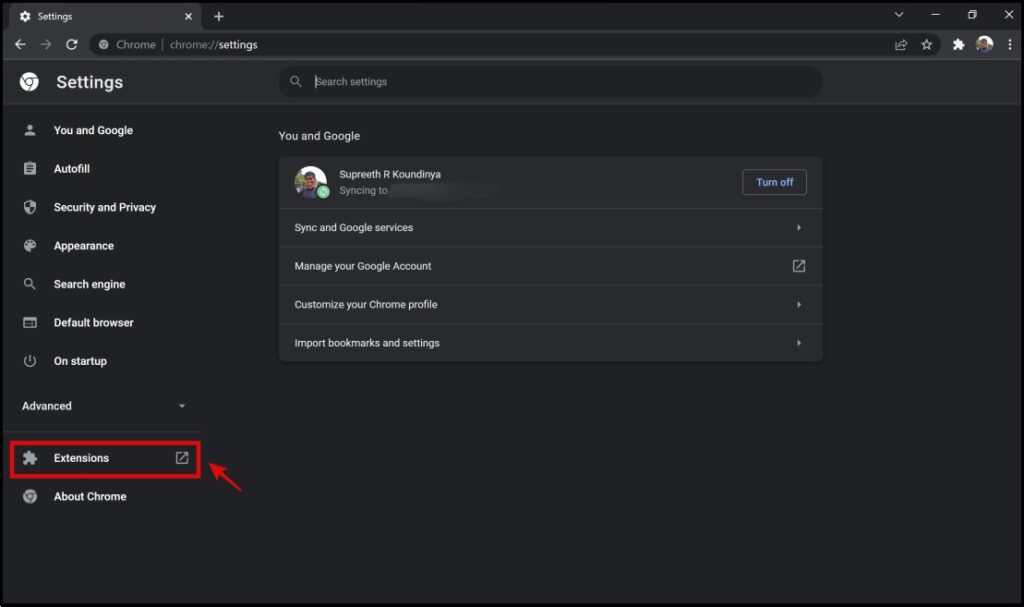Screen dimensions: 1024x607
Task: Focus the Search settings field
Action: click(x=551, y=82)
